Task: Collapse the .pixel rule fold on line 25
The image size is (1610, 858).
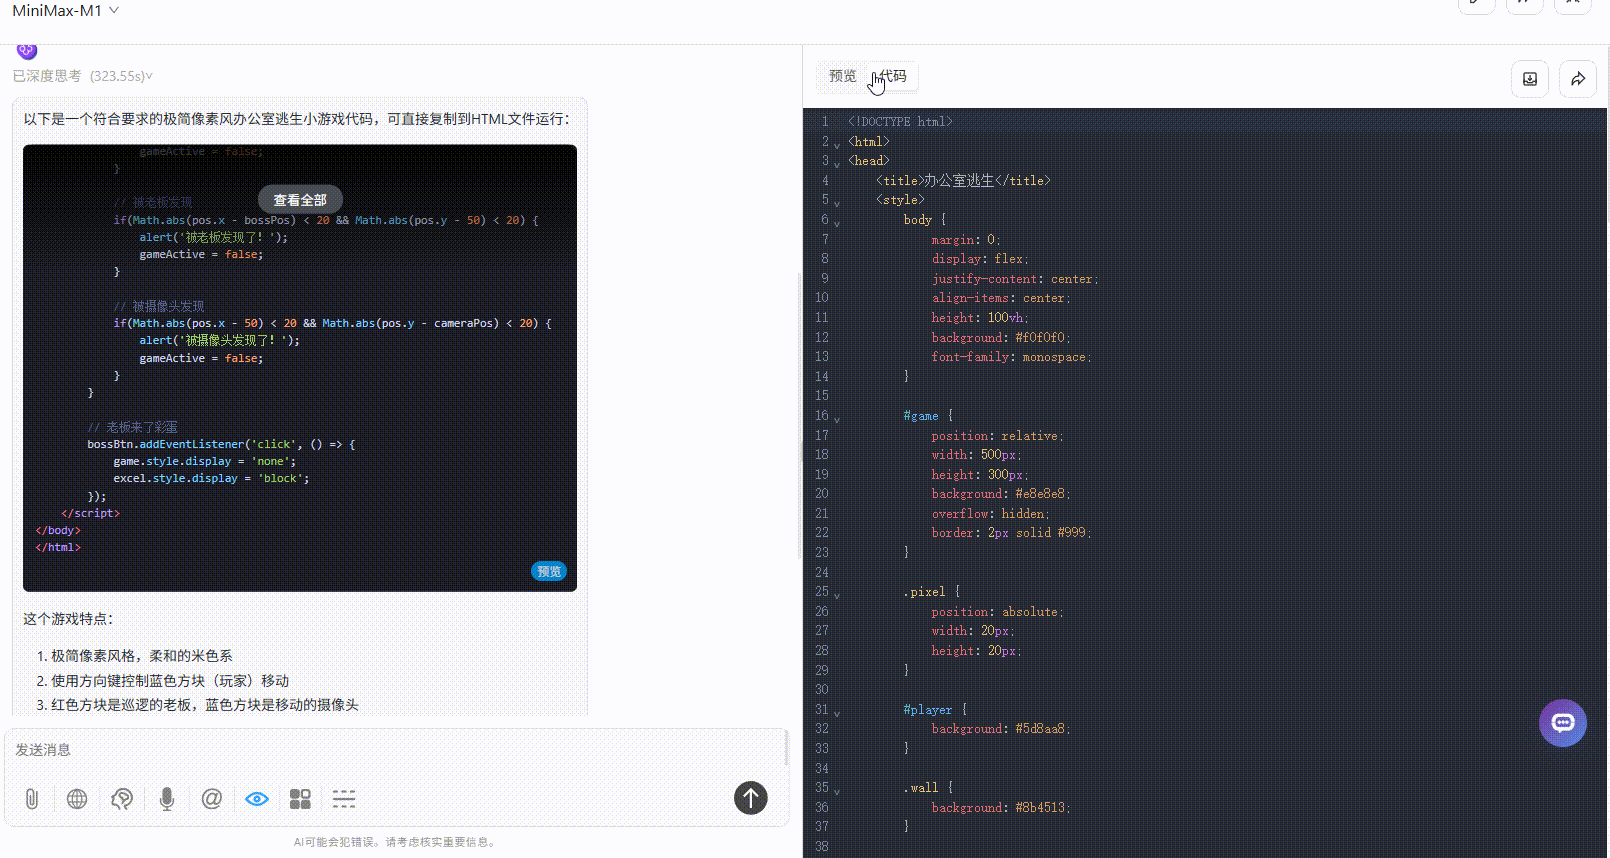Action: pos(837,594)
